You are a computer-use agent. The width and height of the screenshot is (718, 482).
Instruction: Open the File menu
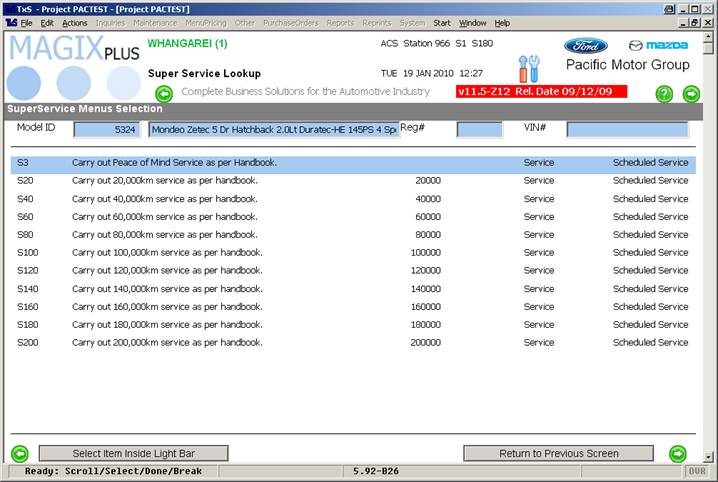(26, 22)
